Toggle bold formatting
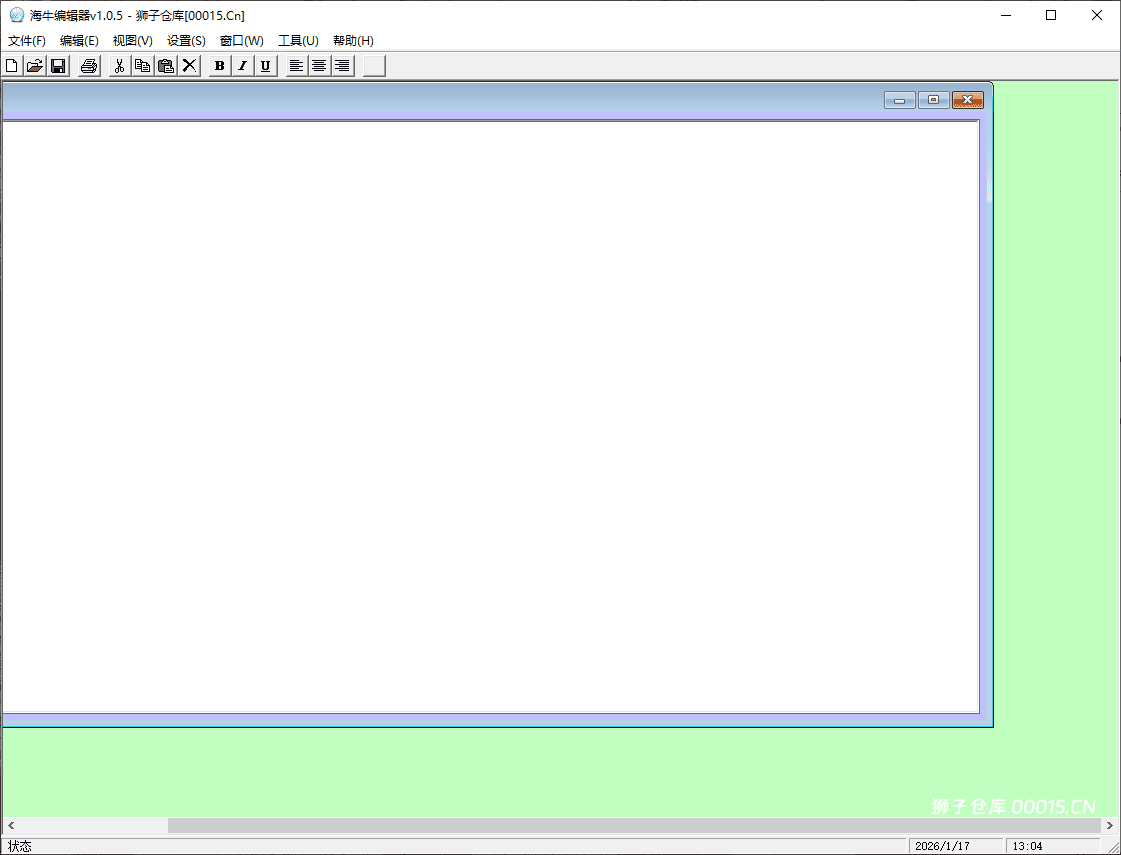This screenshot has width=1121, height=855. (220, 66)
